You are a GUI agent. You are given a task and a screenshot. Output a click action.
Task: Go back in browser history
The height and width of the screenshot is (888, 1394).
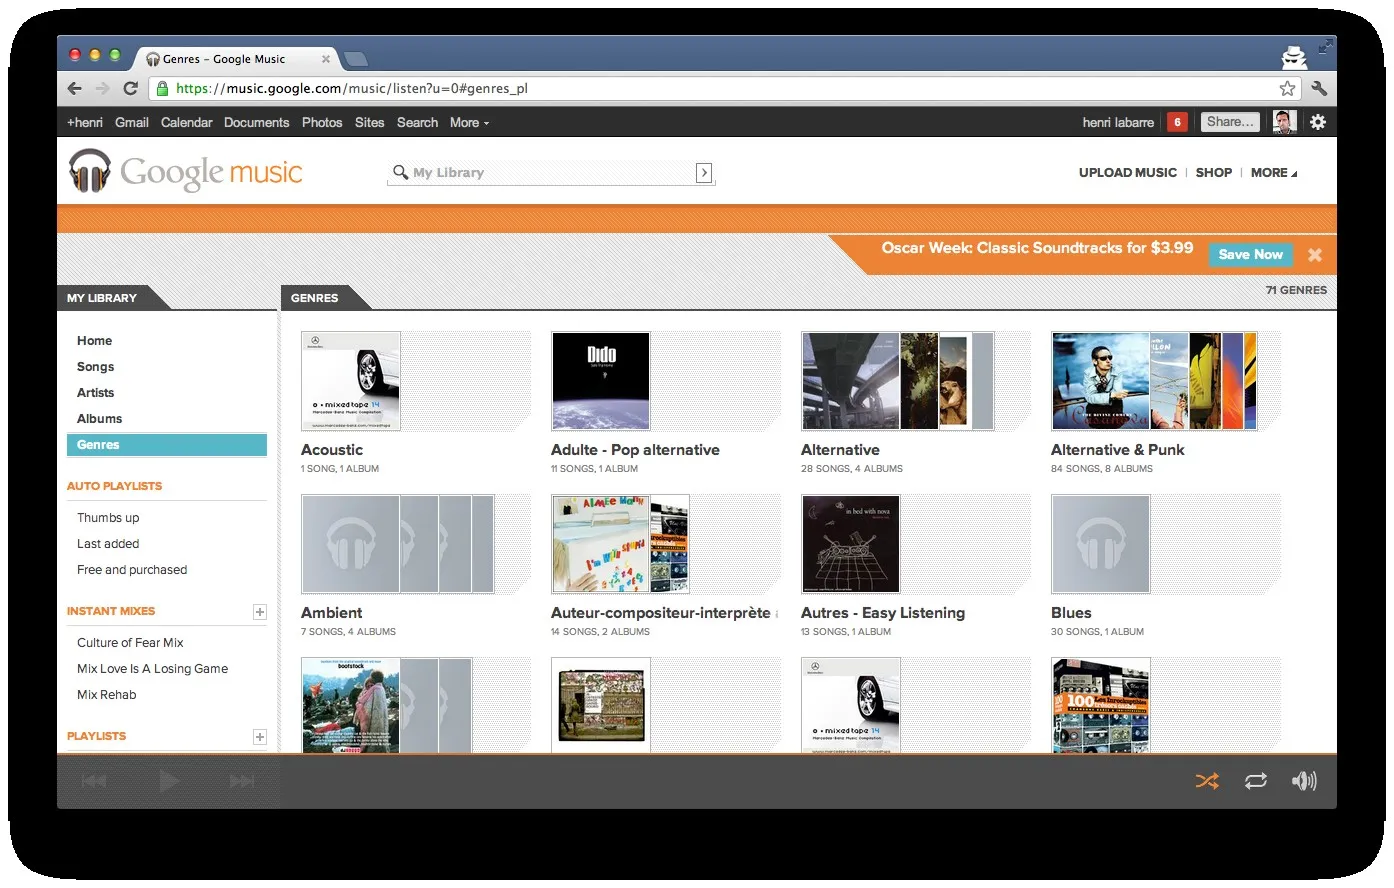coord(75,88)
